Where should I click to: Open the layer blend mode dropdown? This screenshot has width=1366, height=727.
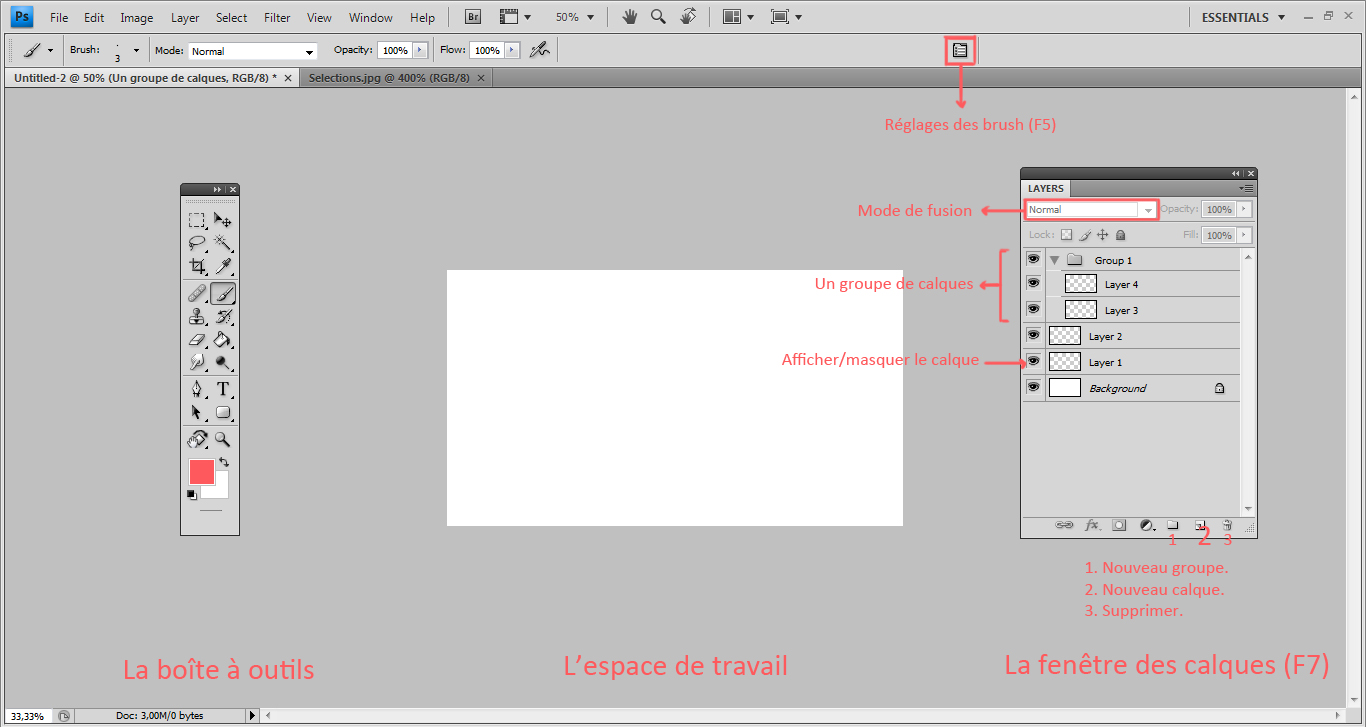[1090, 210]
